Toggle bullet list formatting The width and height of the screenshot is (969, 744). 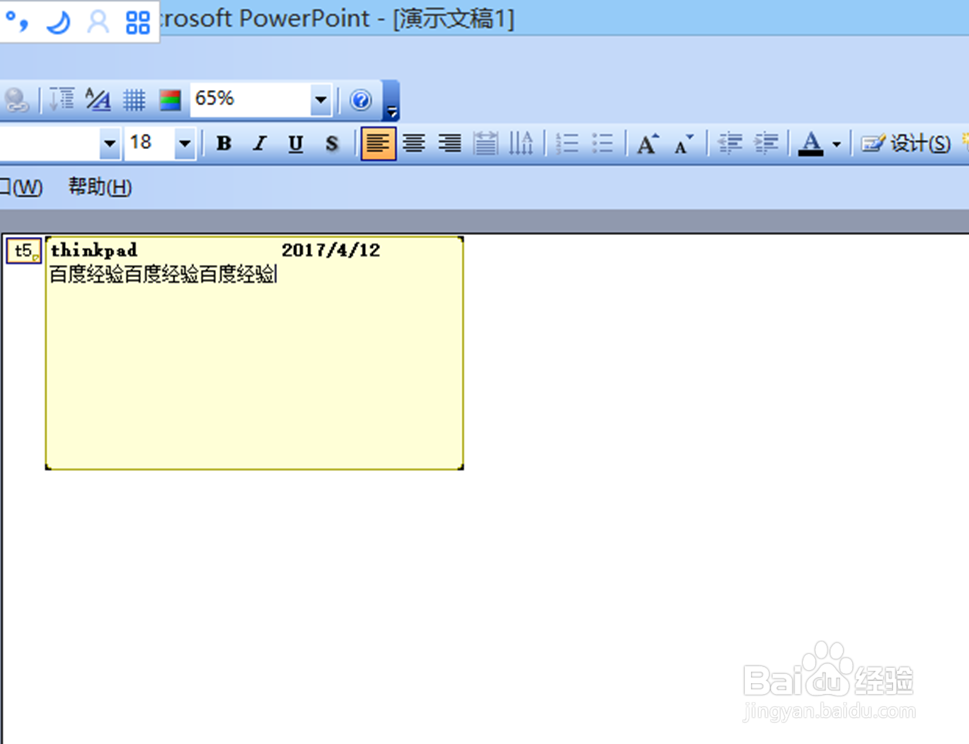click(x=603, y=143)
